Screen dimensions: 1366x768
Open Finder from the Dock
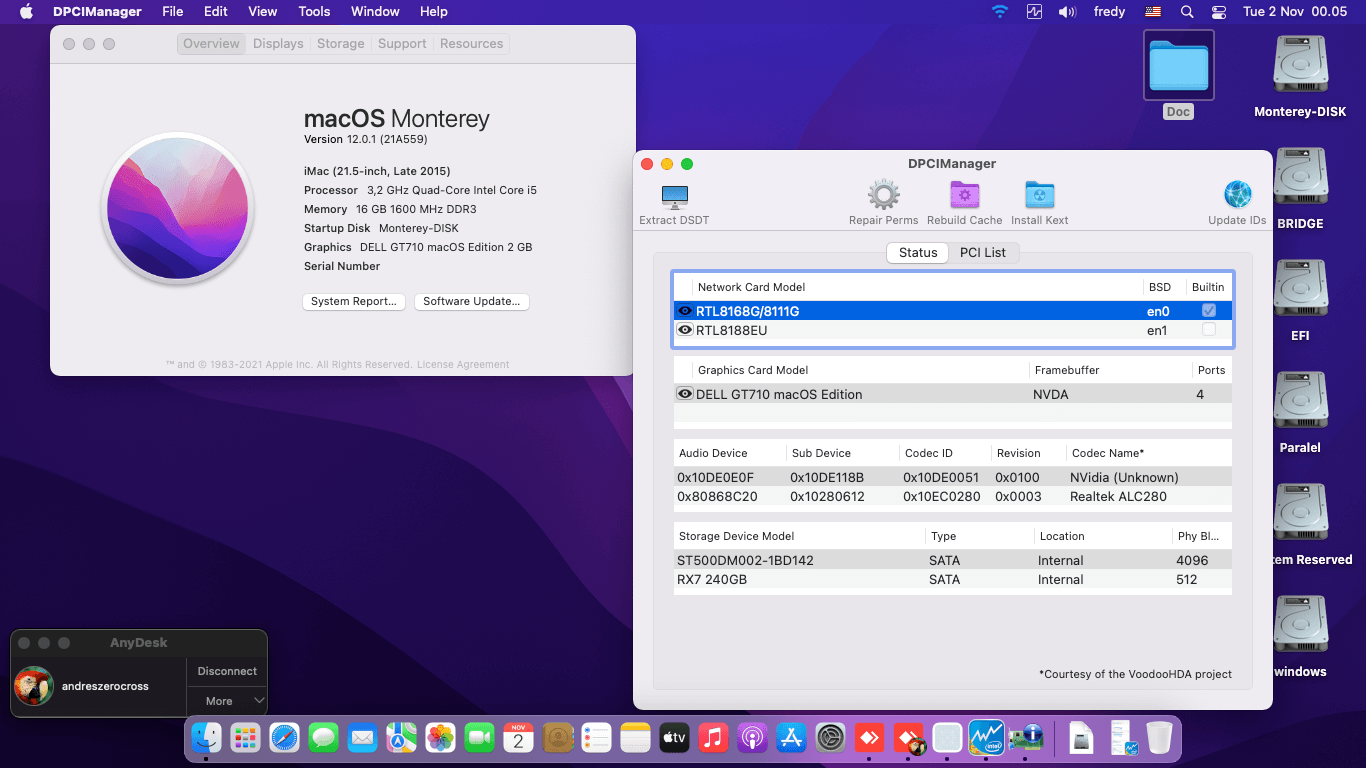coord(207,738)
